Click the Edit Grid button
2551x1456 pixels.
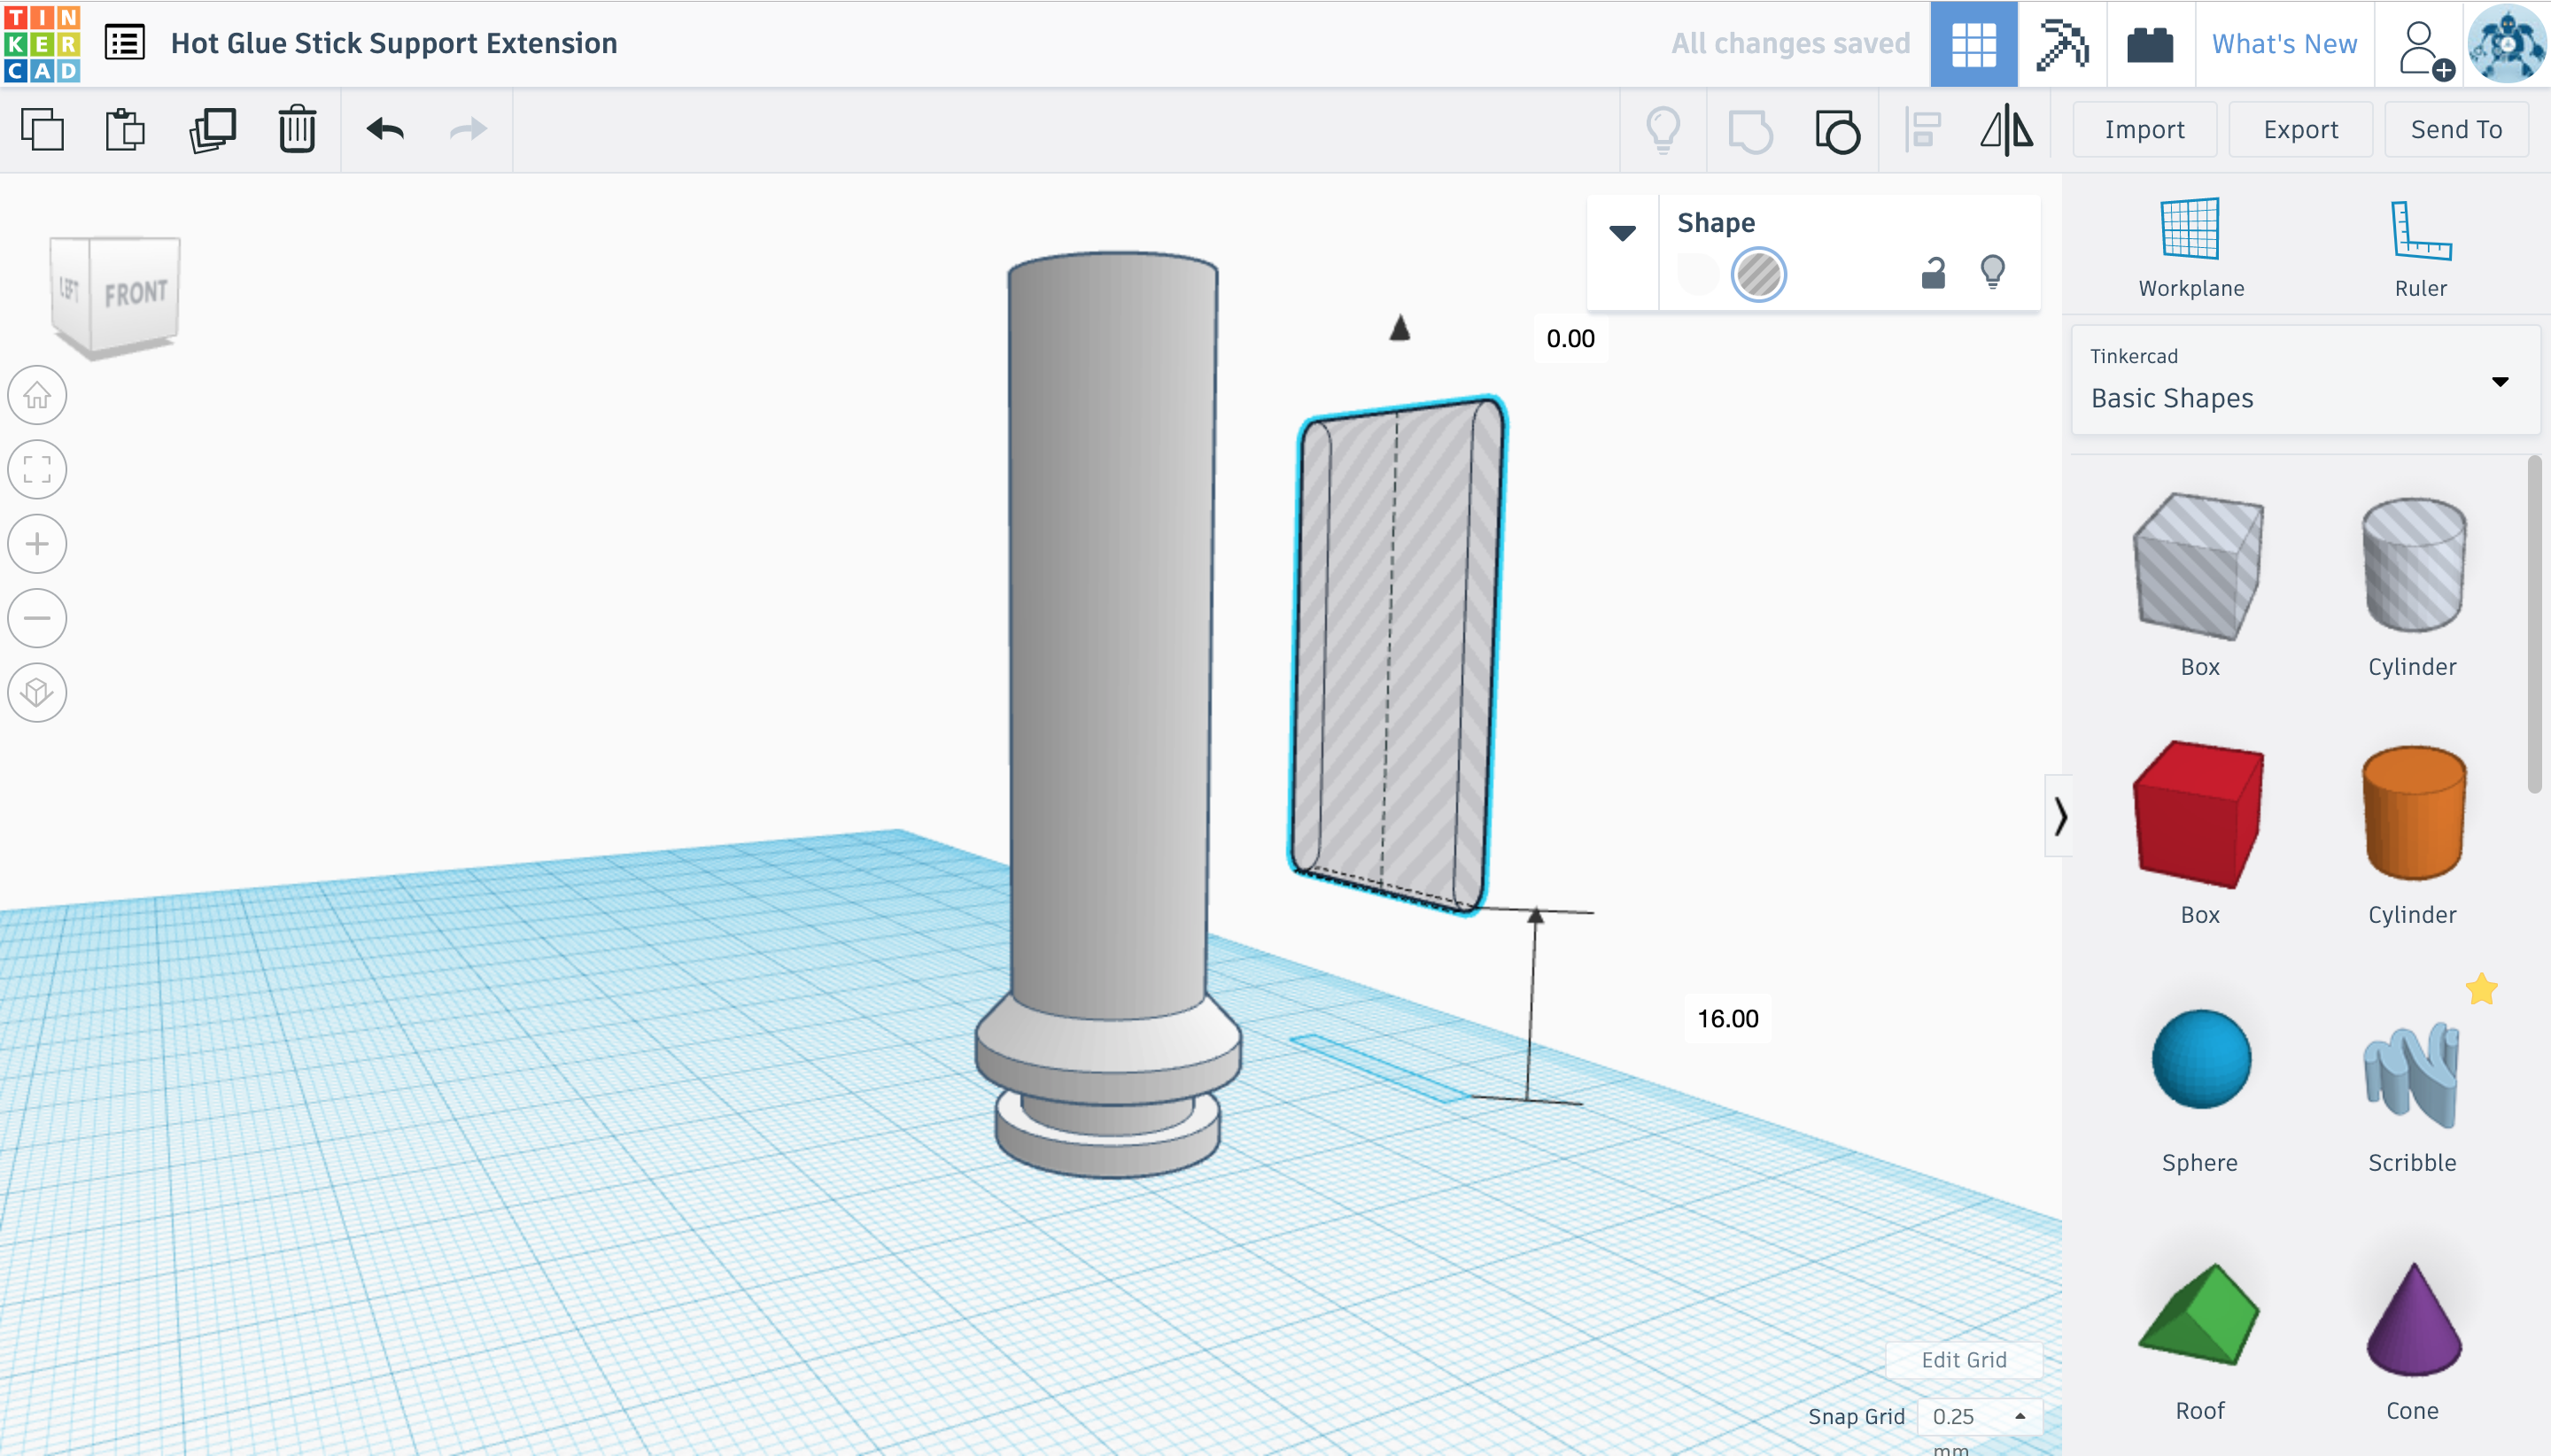coord(1963,1359)
